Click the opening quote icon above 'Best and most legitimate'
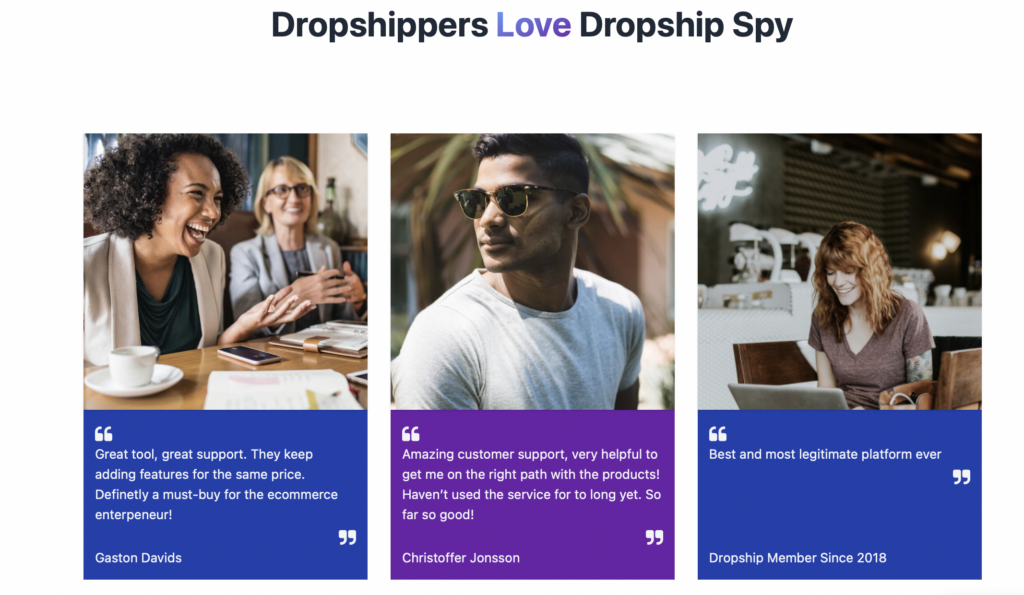This screenshot has height=595, width=1024. [x=718, y=434]
